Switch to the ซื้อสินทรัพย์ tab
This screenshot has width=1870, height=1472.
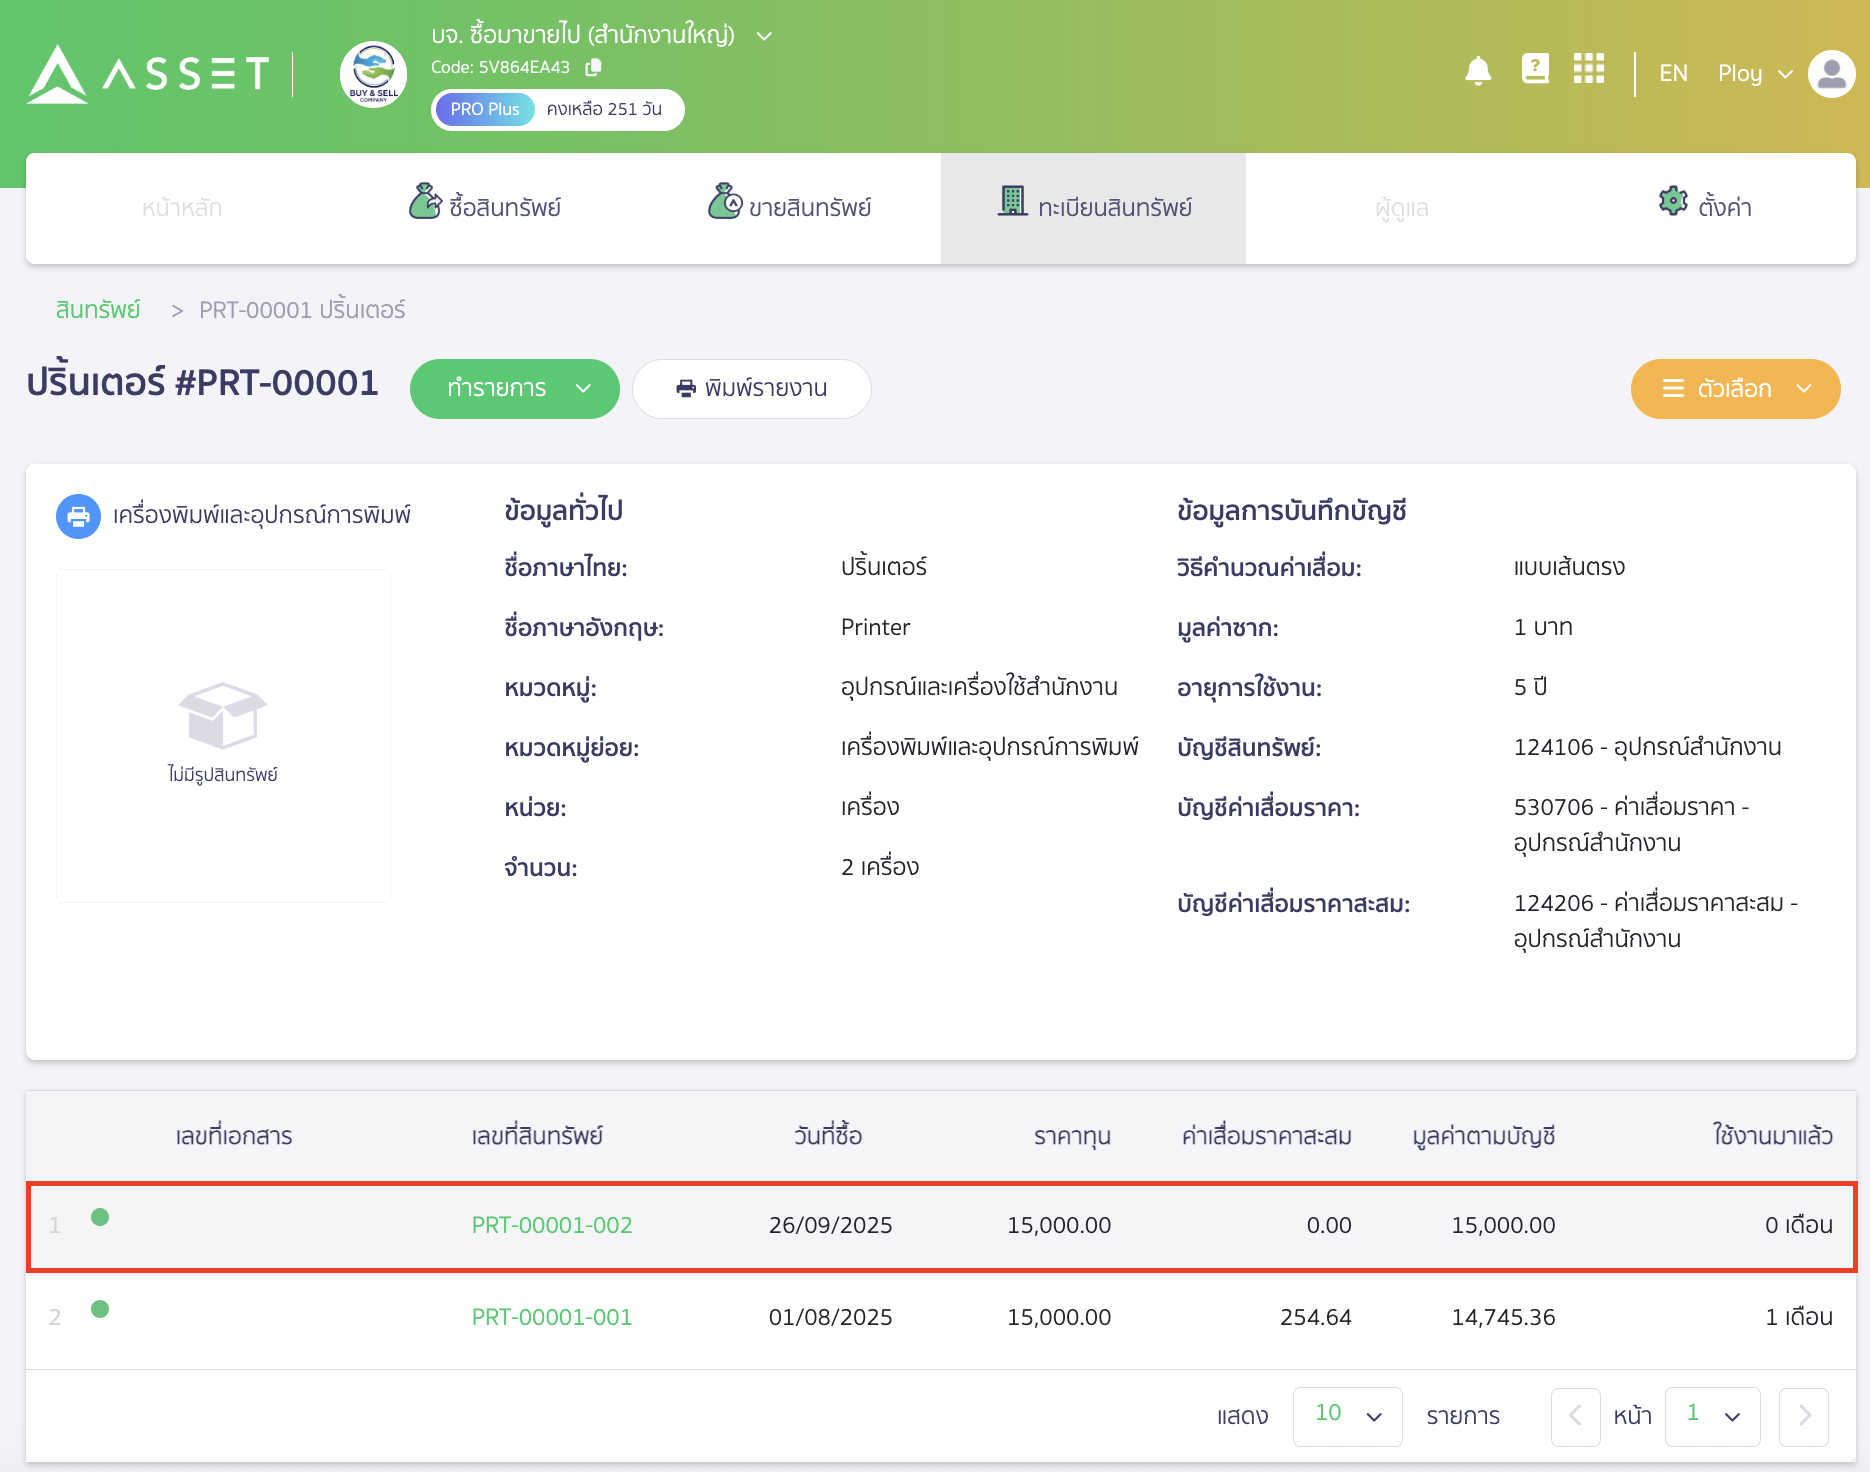486,207
